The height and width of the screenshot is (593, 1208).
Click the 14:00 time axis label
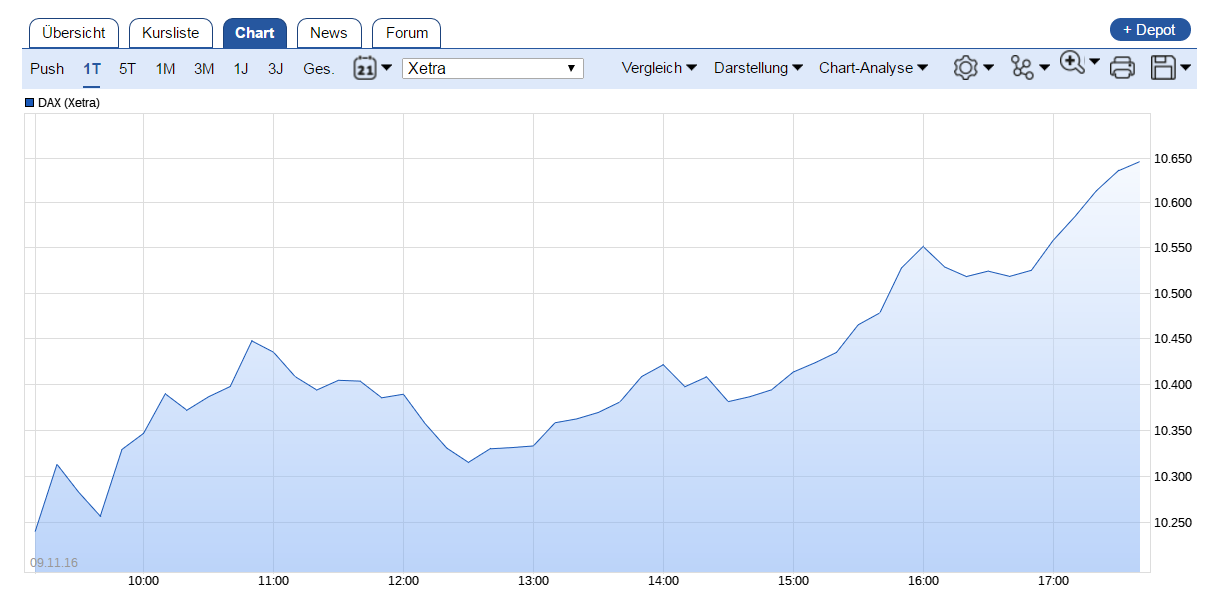[663, 581]
